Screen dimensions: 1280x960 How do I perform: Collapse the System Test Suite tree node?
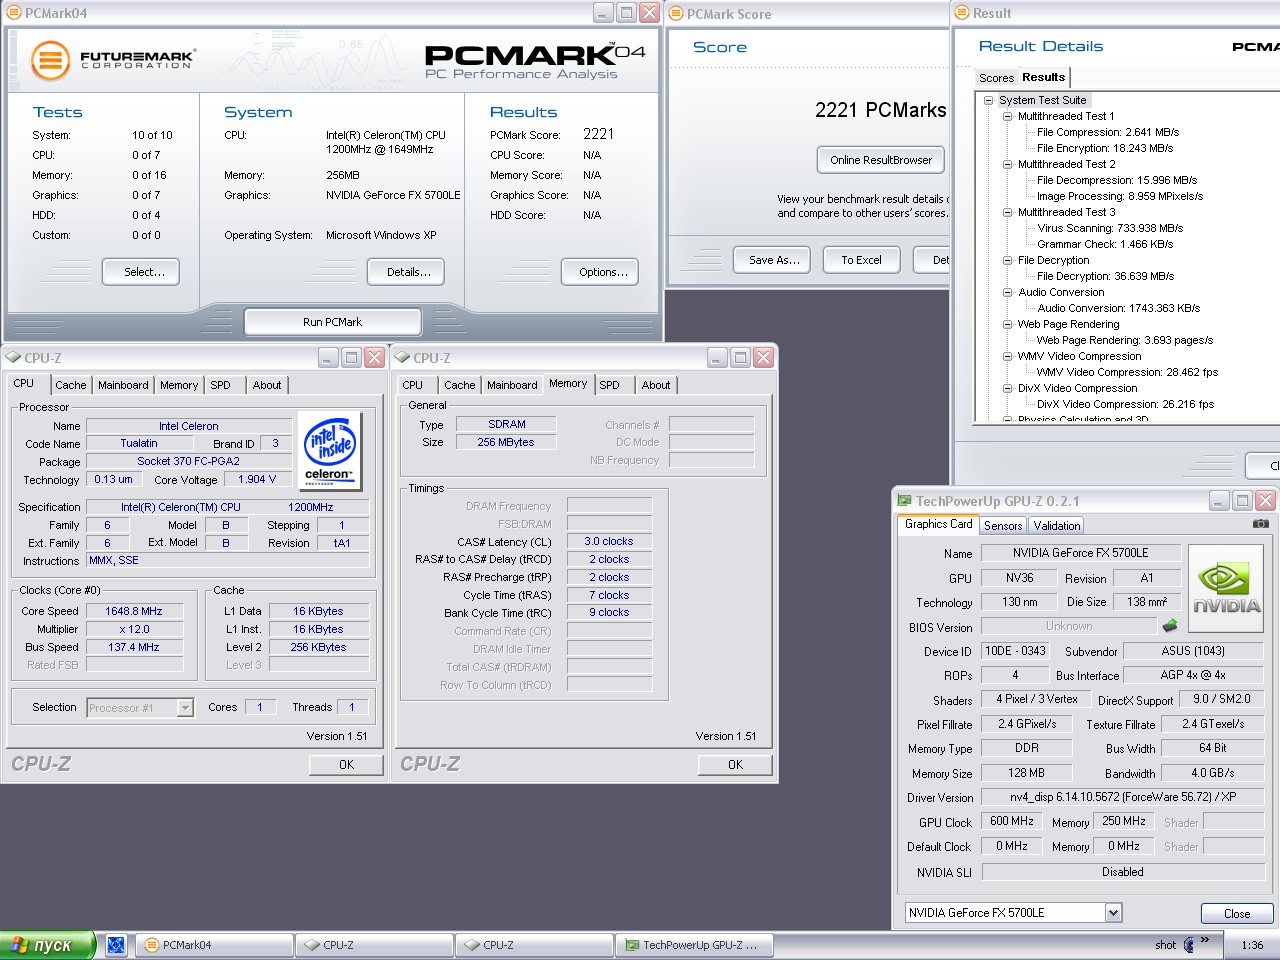988,100
